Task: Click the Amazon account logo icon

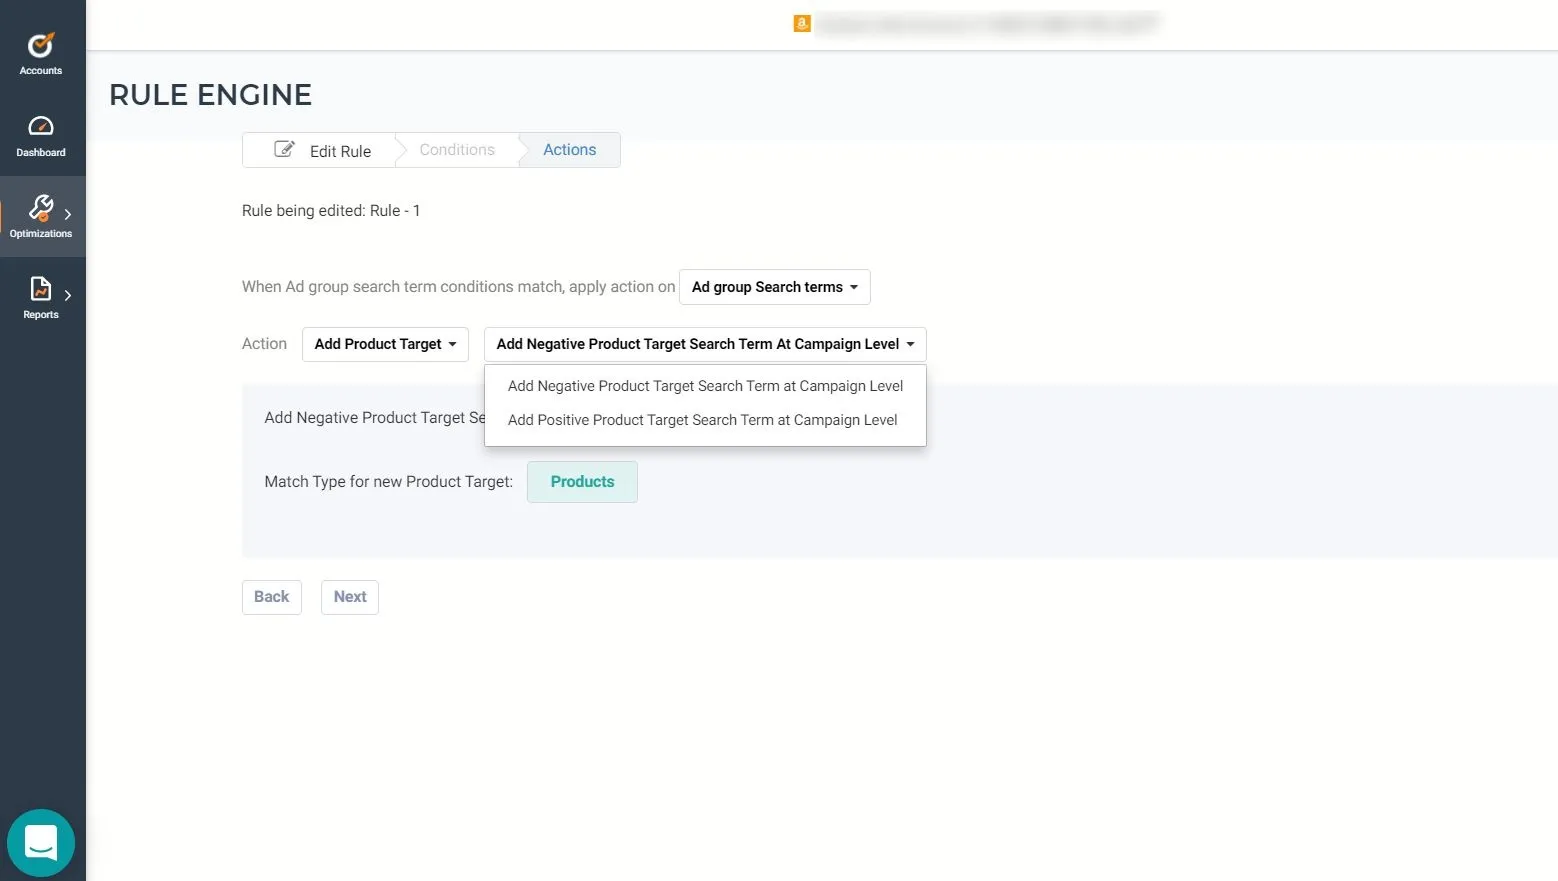Action: coord(802,24)
